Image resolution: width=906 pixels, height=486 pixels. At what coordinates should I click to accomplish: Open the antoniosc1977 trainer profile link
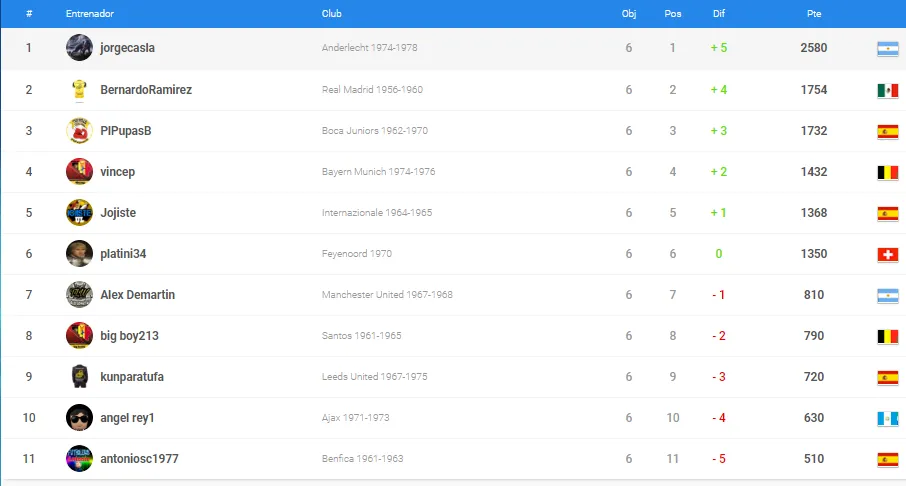(139, 459)
